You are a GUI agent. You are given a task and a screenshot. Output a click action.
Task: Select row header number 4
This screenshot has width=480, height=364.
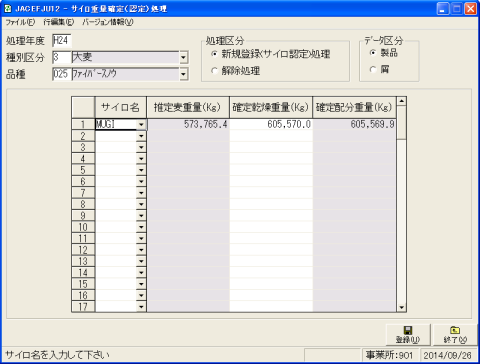click(x=83, y=159)
